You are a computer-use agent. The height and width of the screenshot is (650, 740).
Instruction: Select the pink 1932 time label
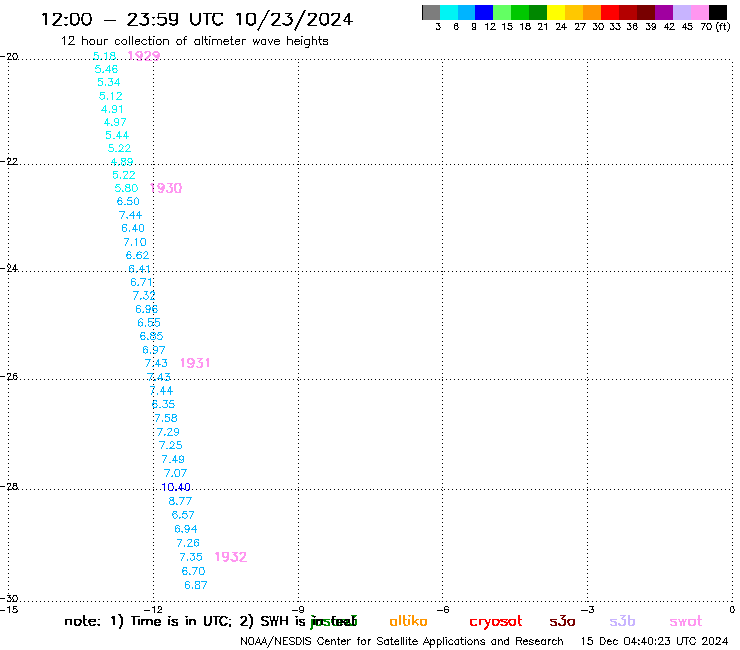click(230, 557)
